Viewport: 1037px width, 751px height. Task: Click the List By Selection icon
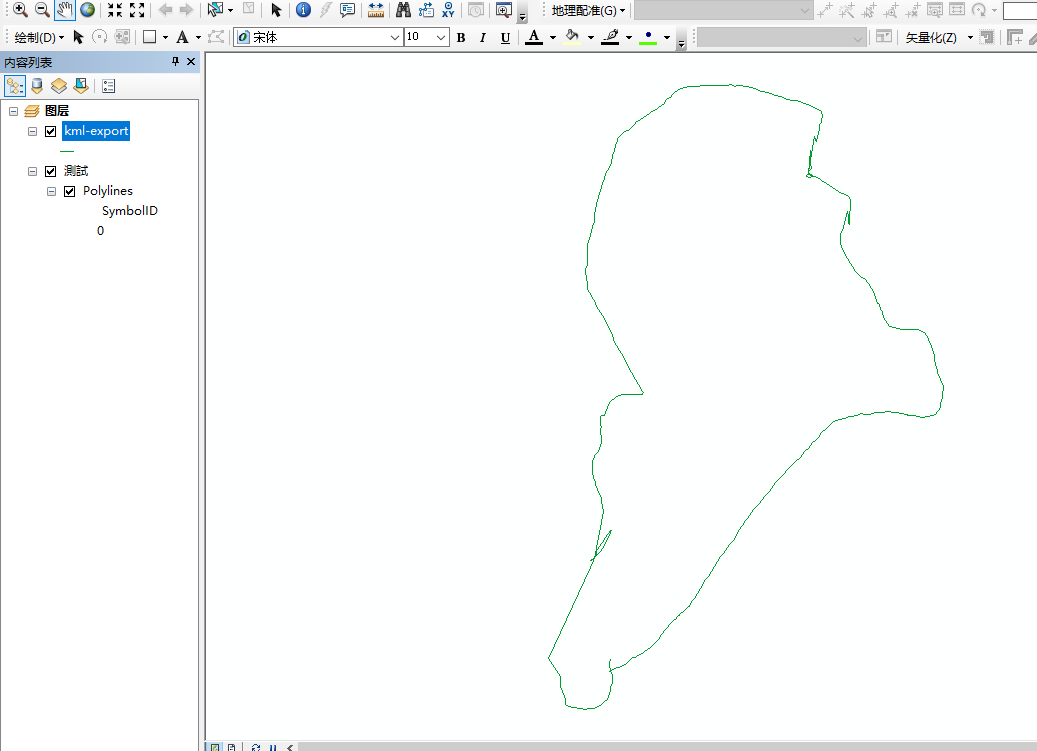[x=81, y=86]
